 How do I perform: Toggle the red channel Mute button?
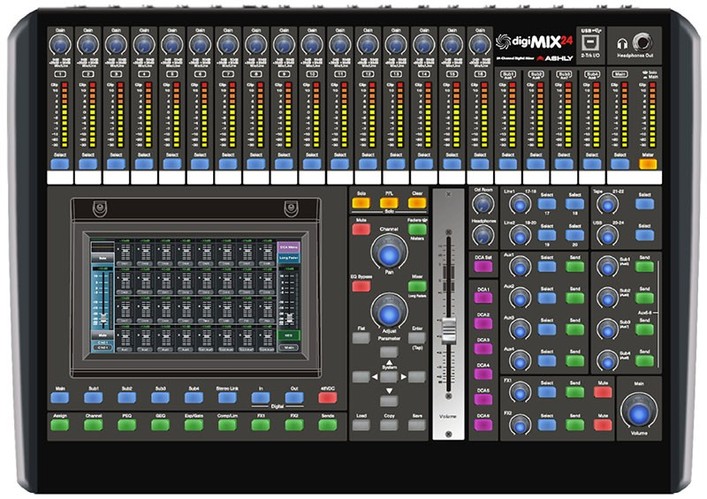(361, 229)
